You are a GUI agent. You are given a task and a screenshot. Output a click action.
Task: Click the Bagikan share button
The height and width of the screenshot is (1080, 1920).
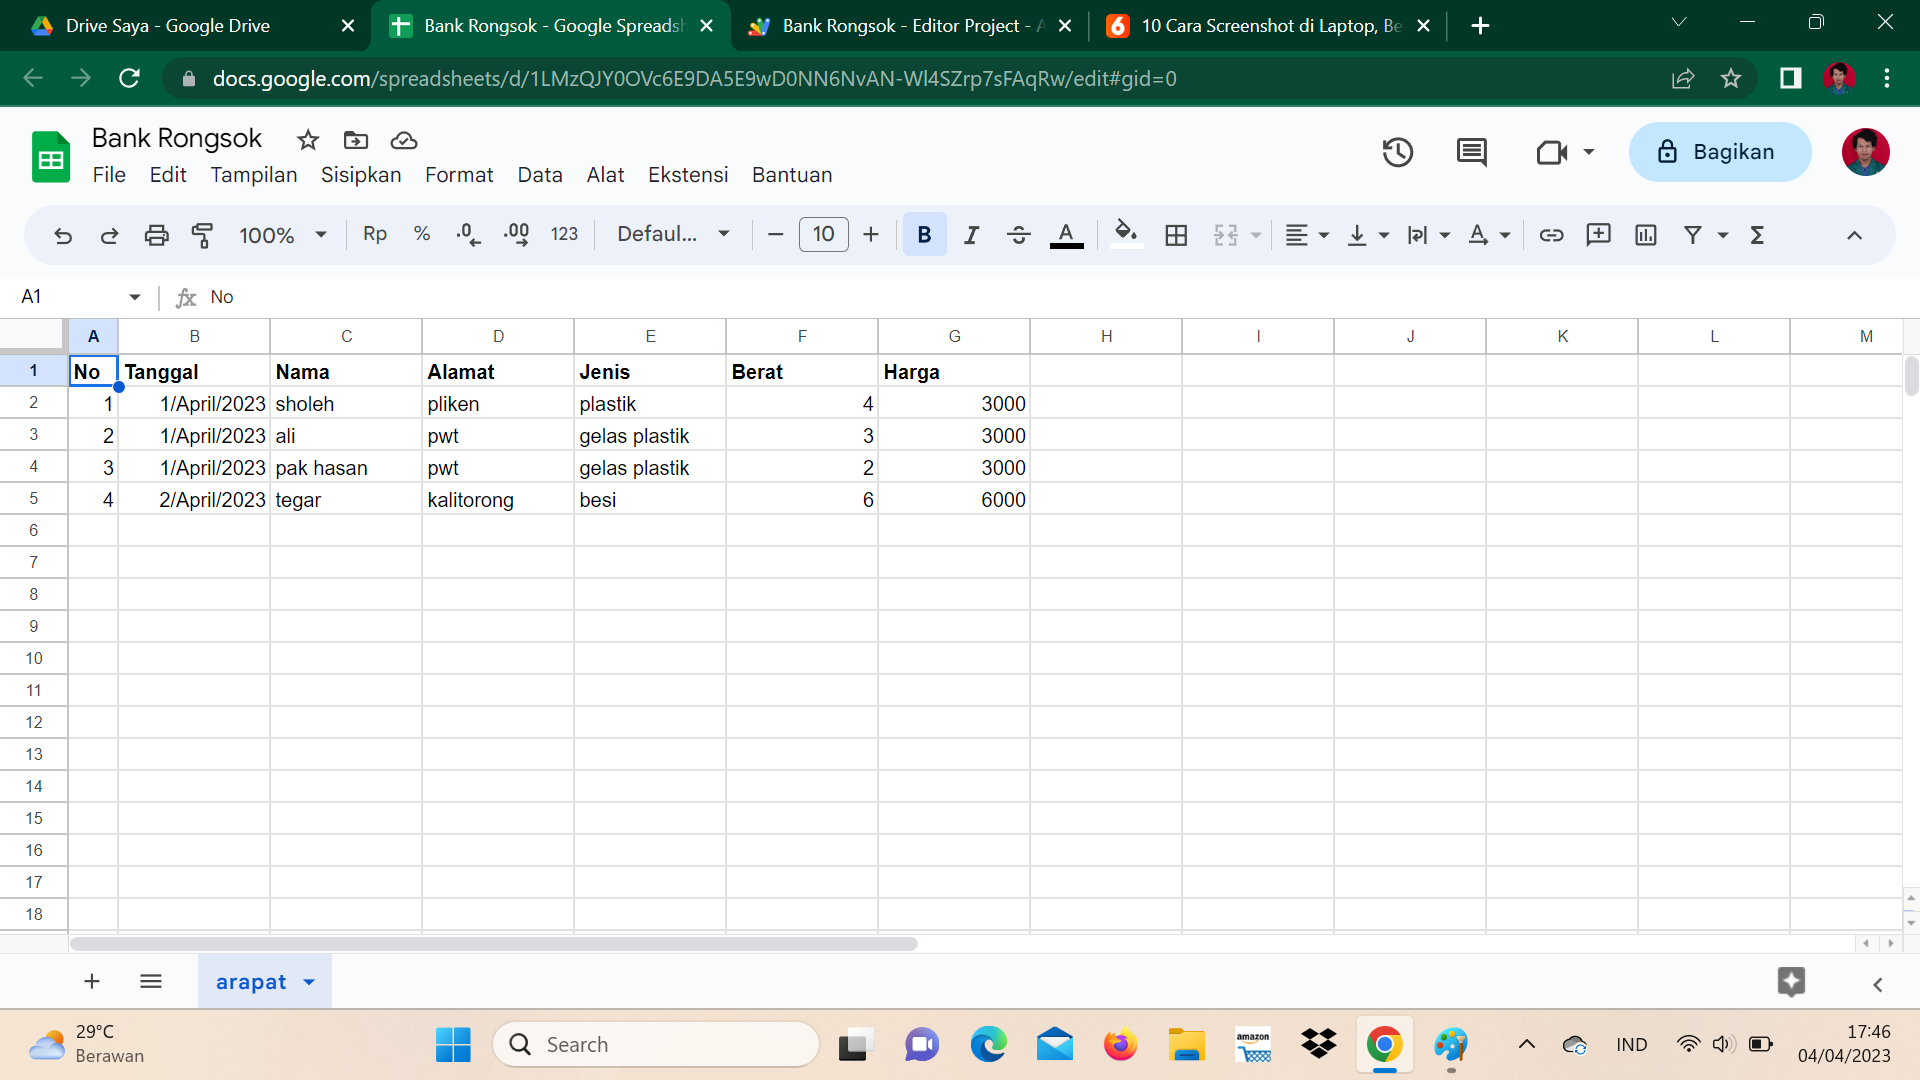point(1719,152)
